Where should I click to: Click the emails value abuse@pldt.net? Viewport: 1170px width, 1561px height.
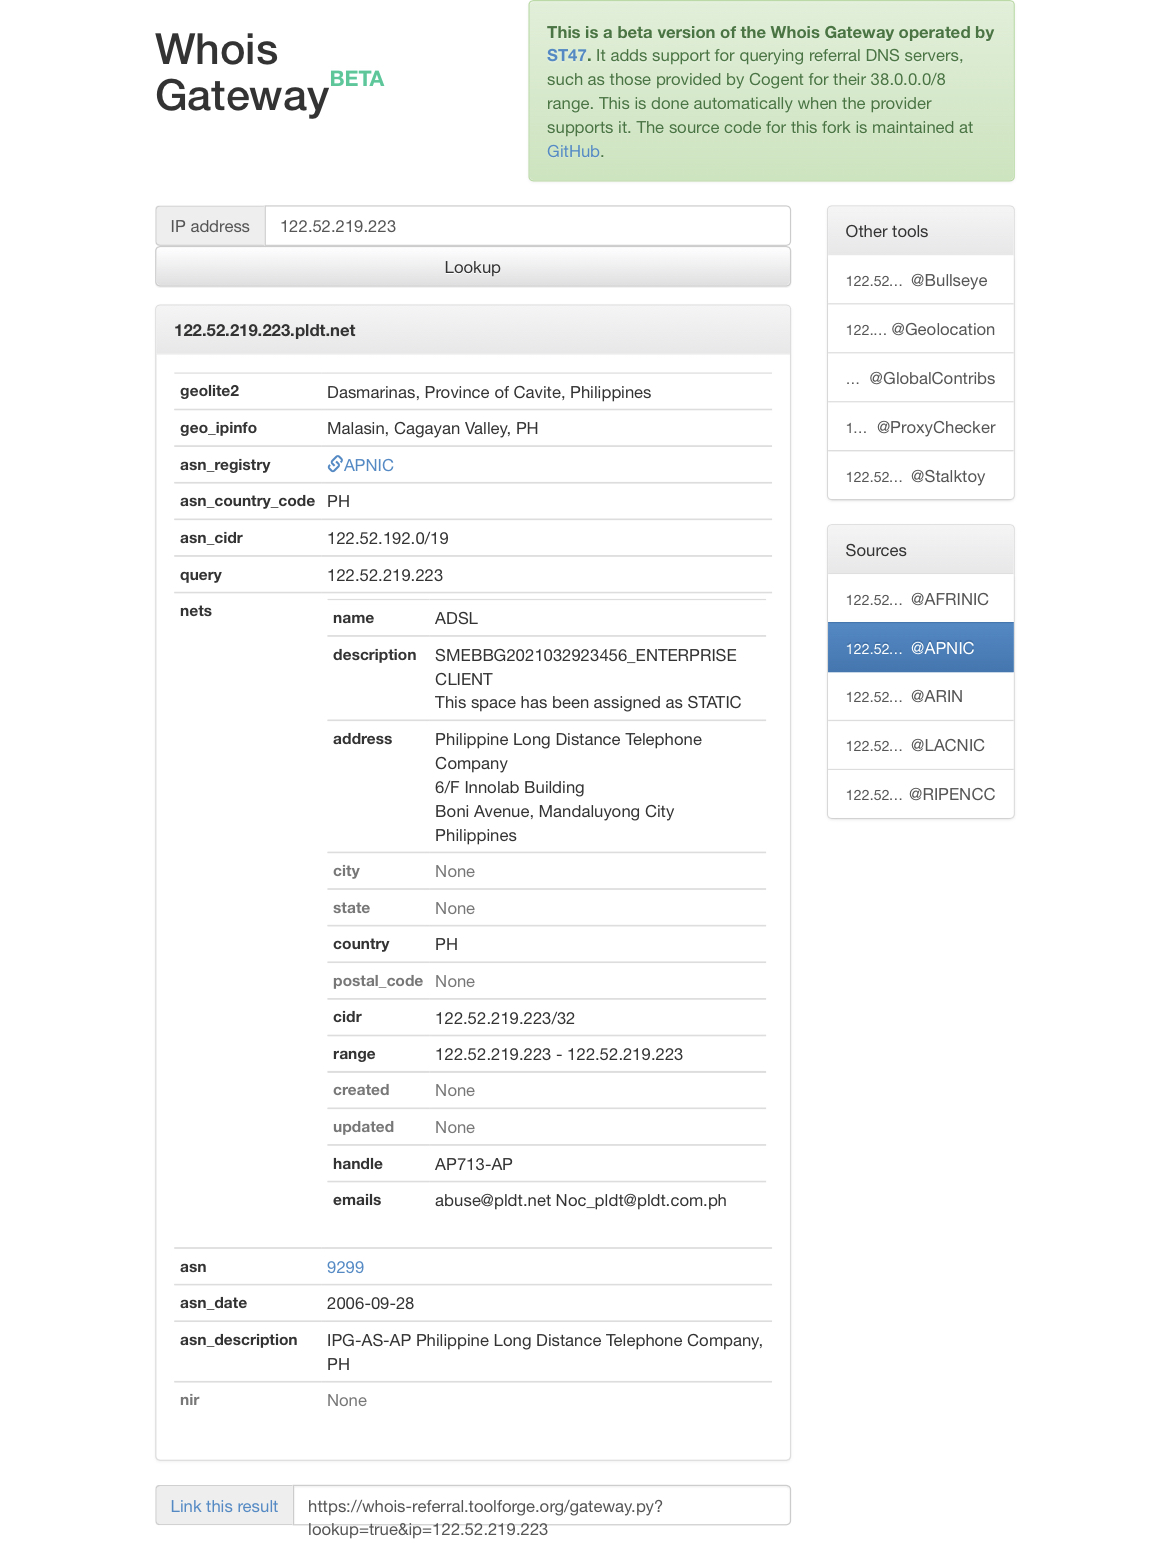click(x=493, y=1200)
